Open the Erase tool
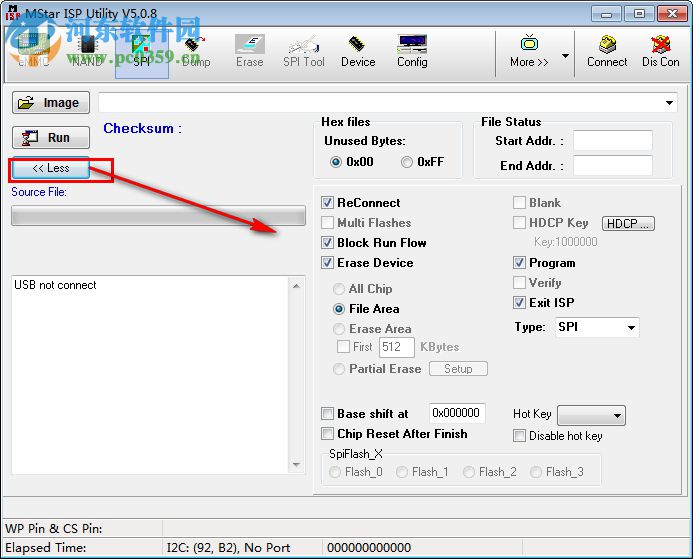The image size is (693, 559). [x=250, y=52]
